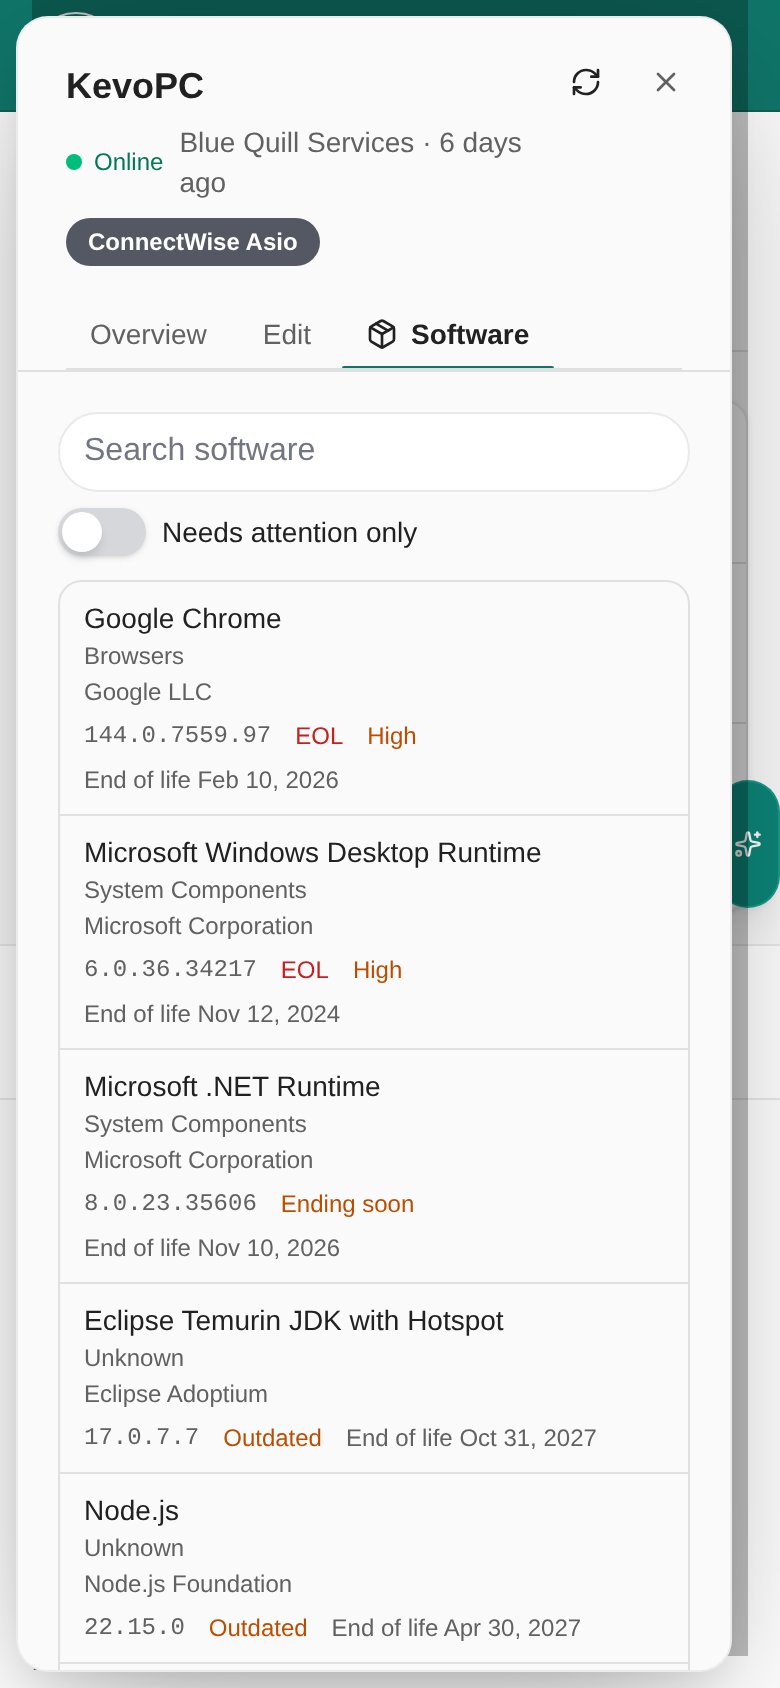
Task: Focus the Search software field
Action: coord(374,451)
